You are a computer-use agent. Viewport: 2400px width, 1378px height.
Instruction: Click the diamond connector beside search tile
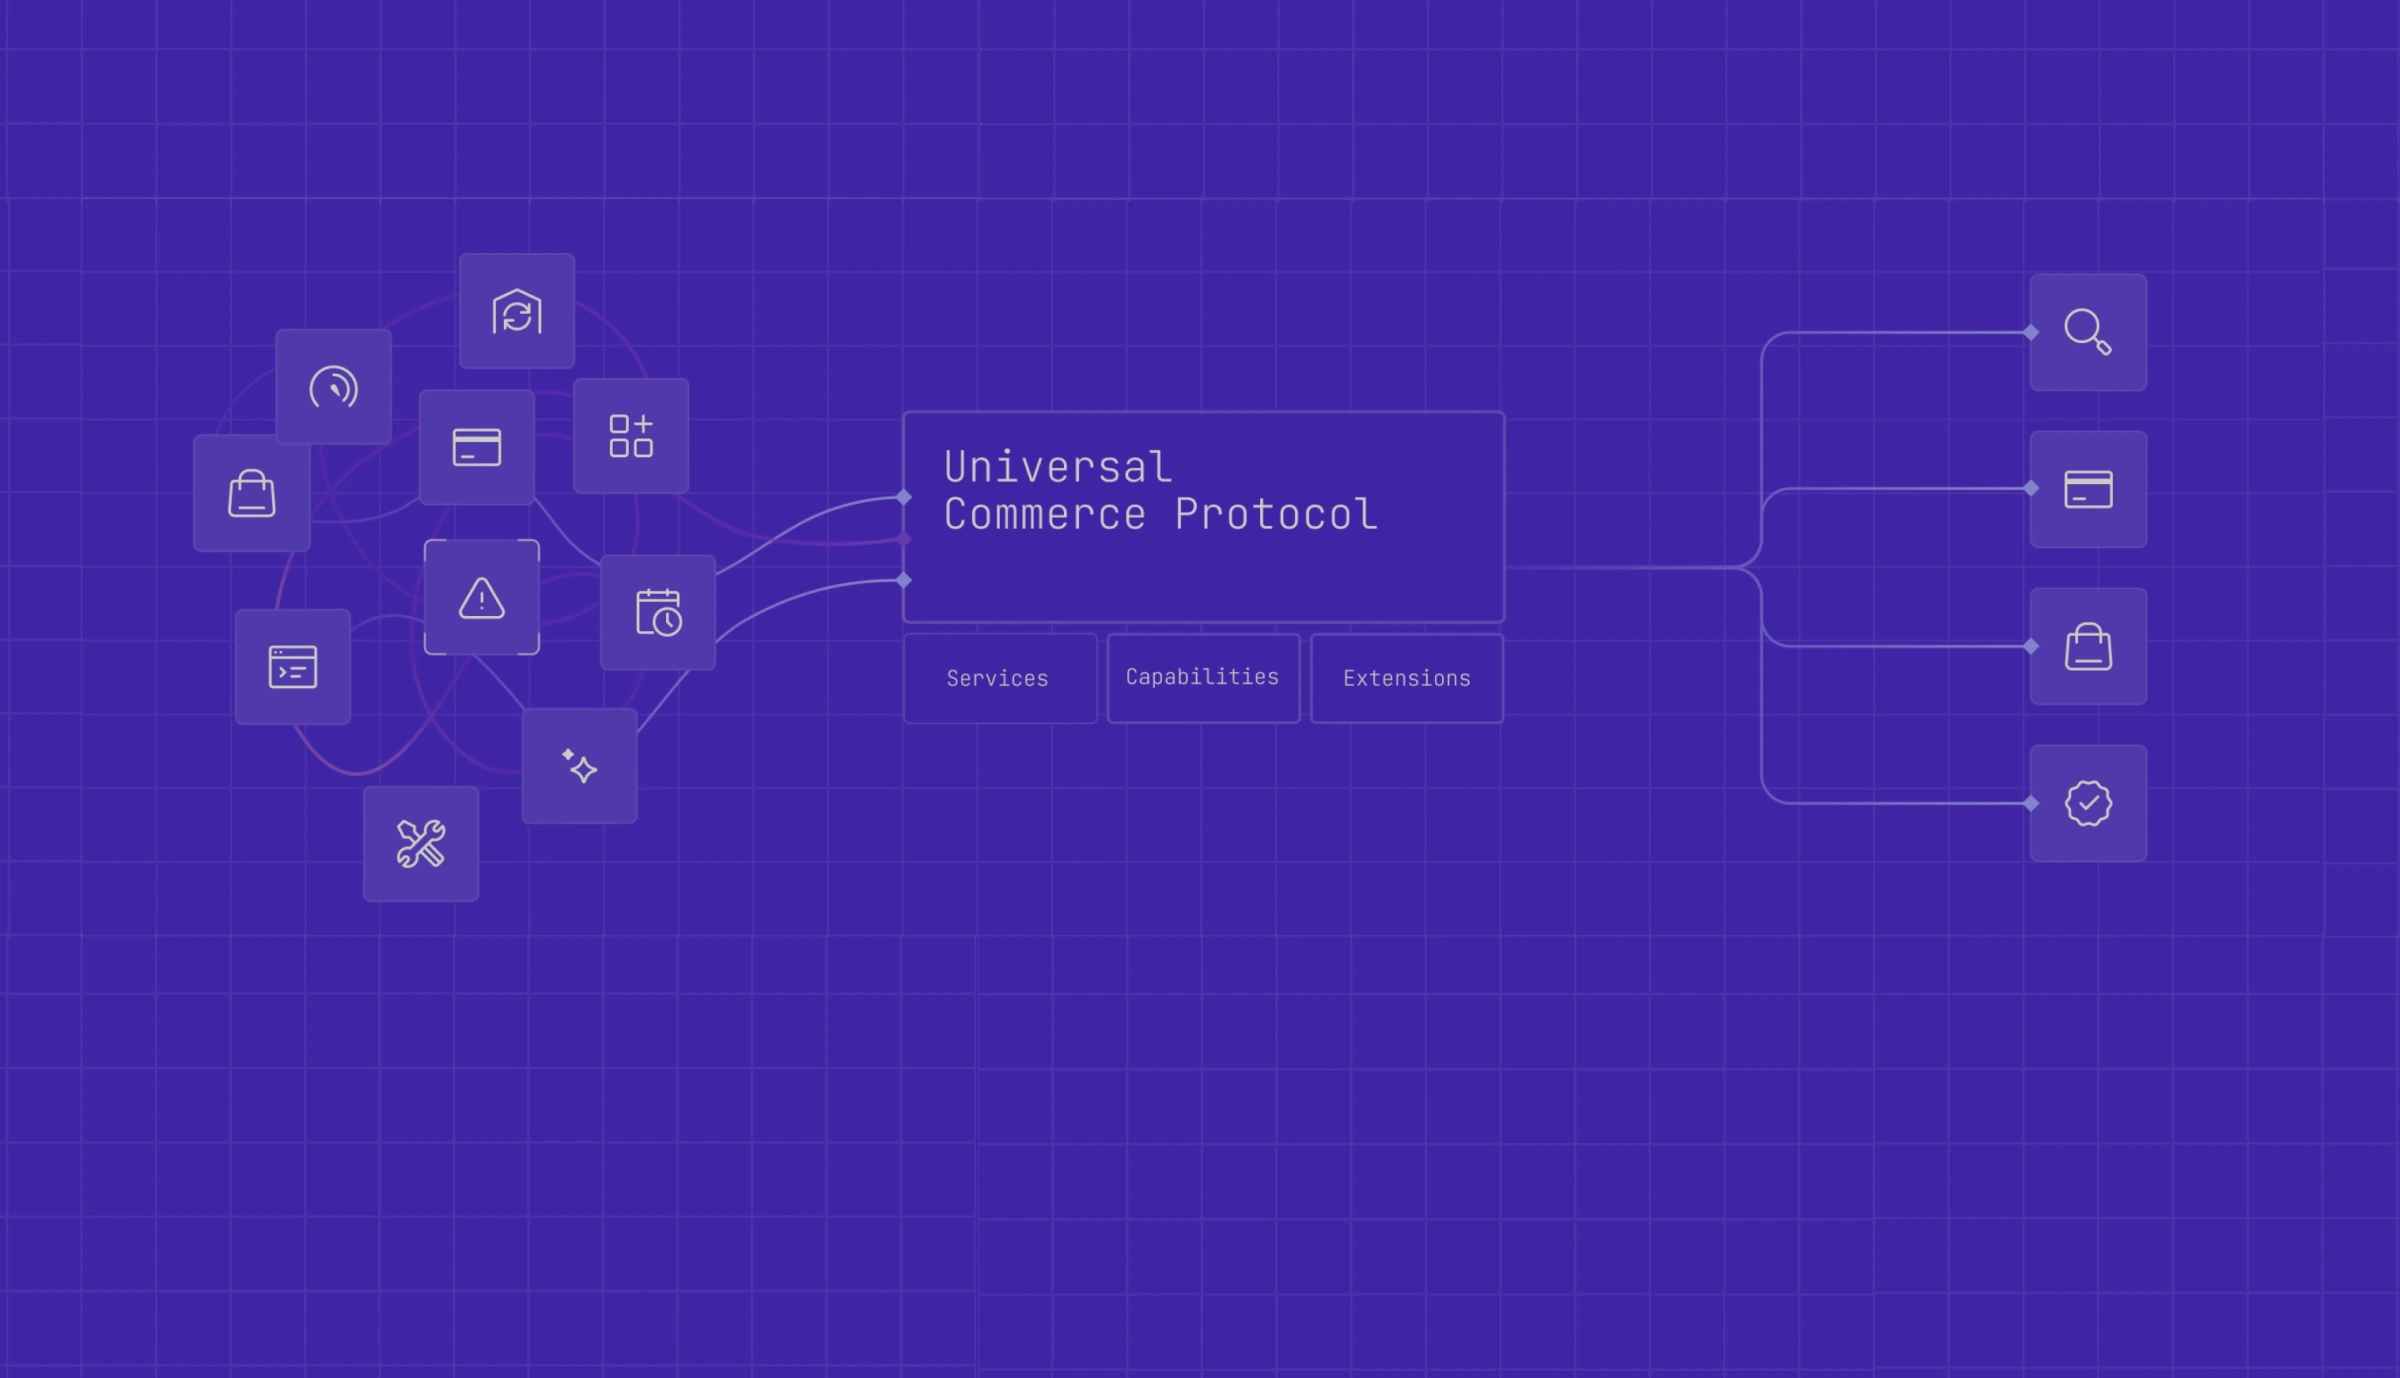(x=2031, y=332)
